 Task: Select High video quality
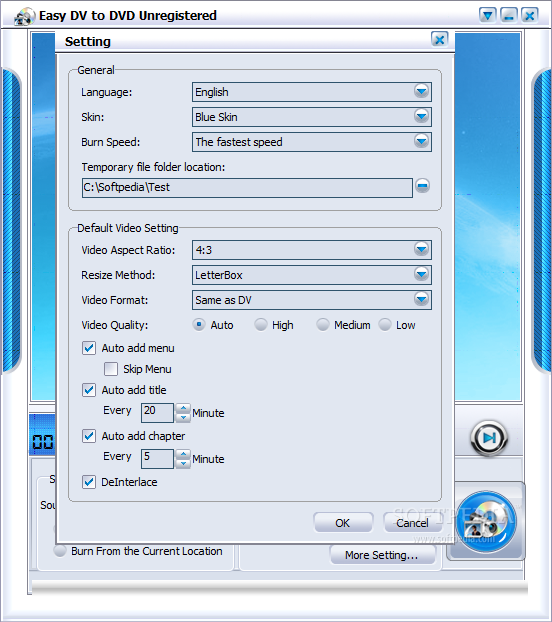coord(261,325)
